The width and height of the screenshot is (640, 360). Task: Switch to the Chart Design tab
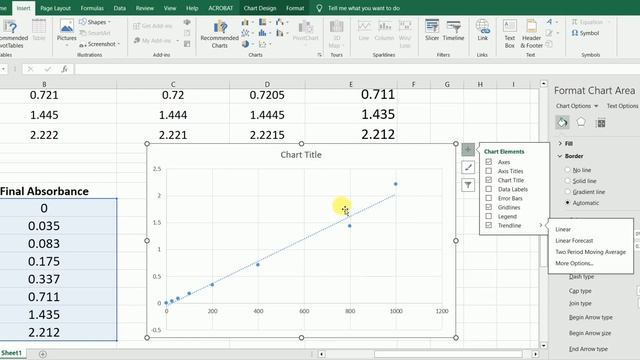[x=260, y=8]
